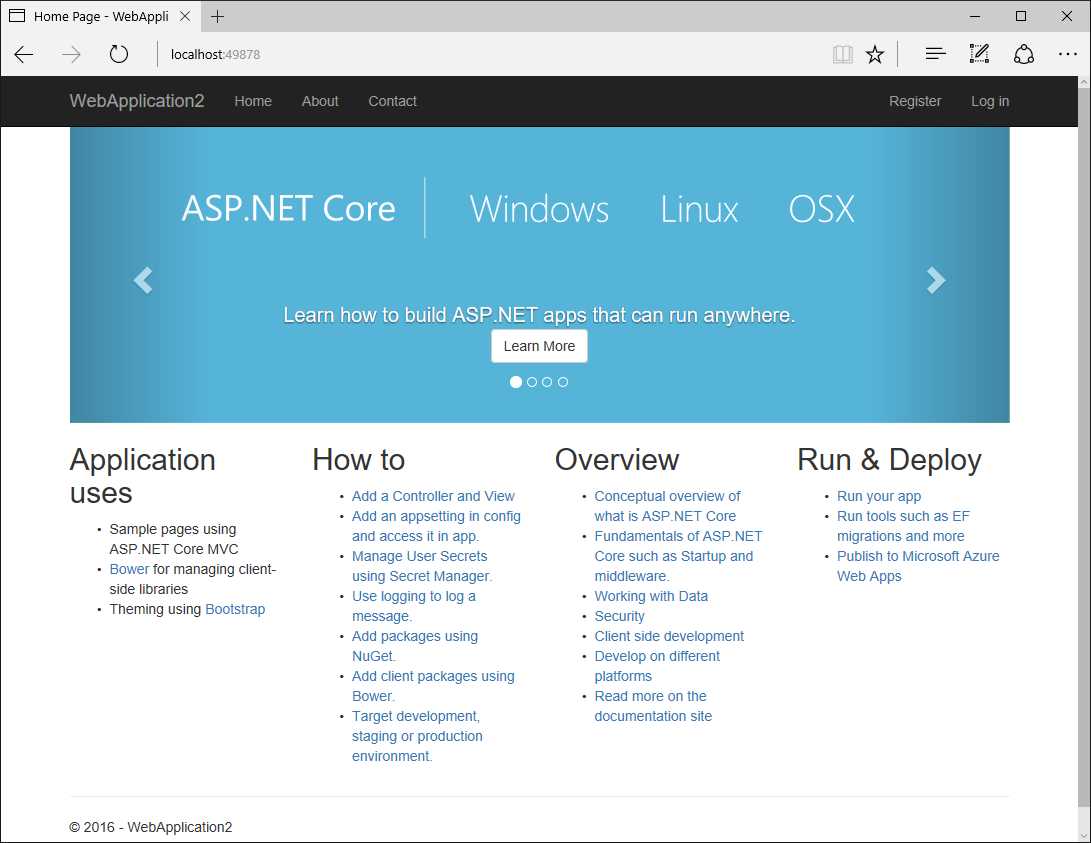Click the Register link
Image resolution: width=1091 pixels, height=843 pixels.
click(x=915, y=101)
